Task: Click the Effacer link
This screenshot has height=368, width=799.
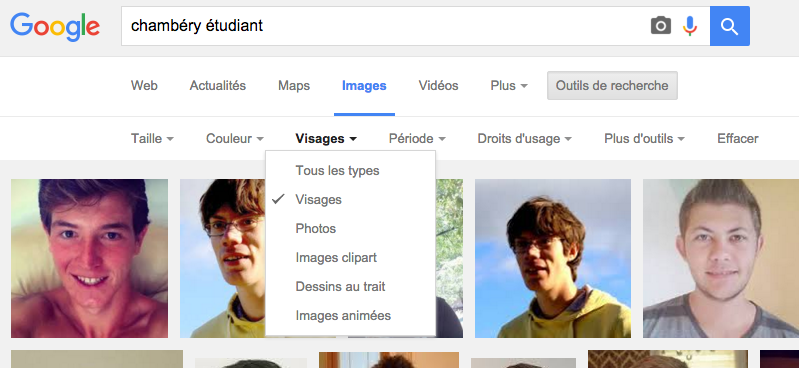Action: 737,139
